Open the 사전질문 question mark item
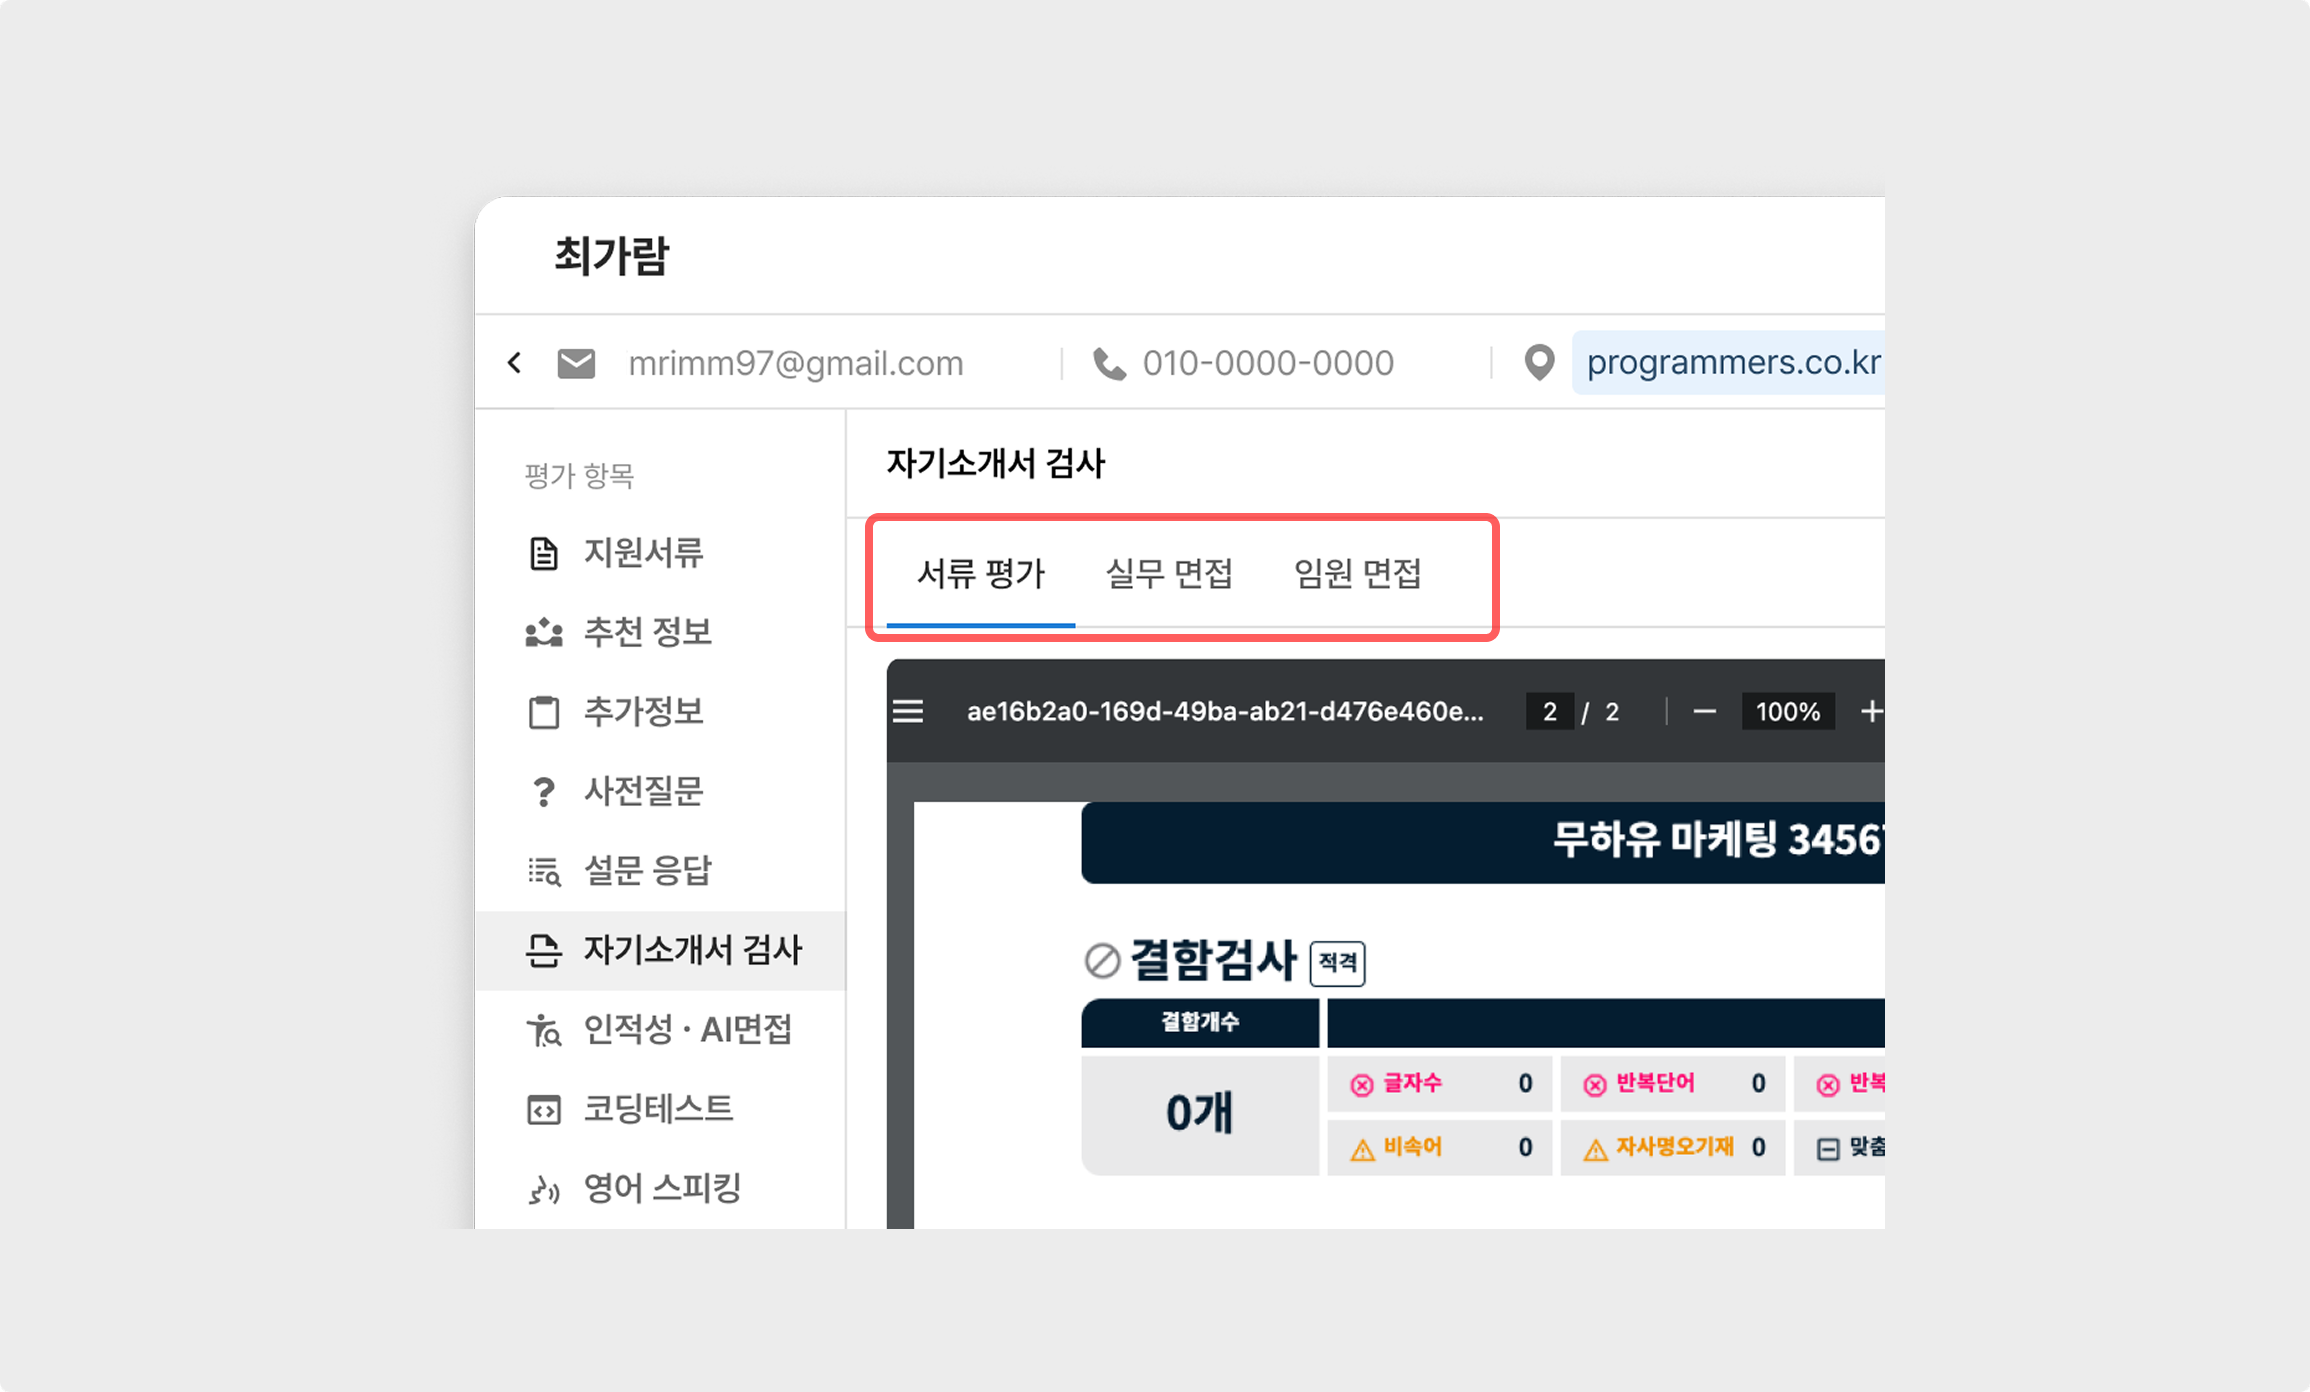The height and width of the screenshot is (1392, 2310). tap(643, 791)
